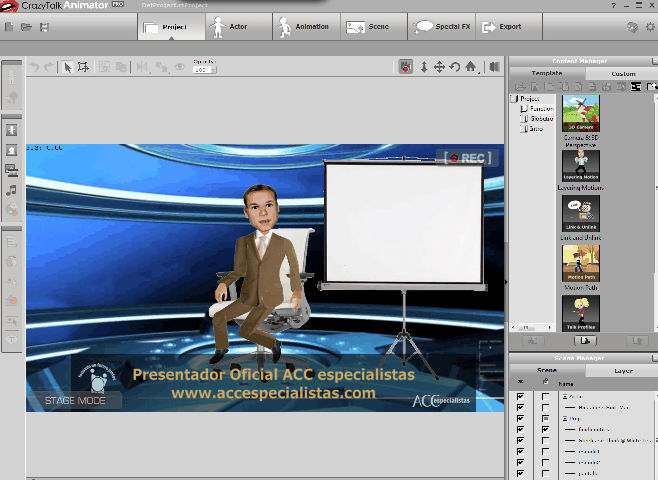Toggle lock of the actor child row

pos(545,407)
